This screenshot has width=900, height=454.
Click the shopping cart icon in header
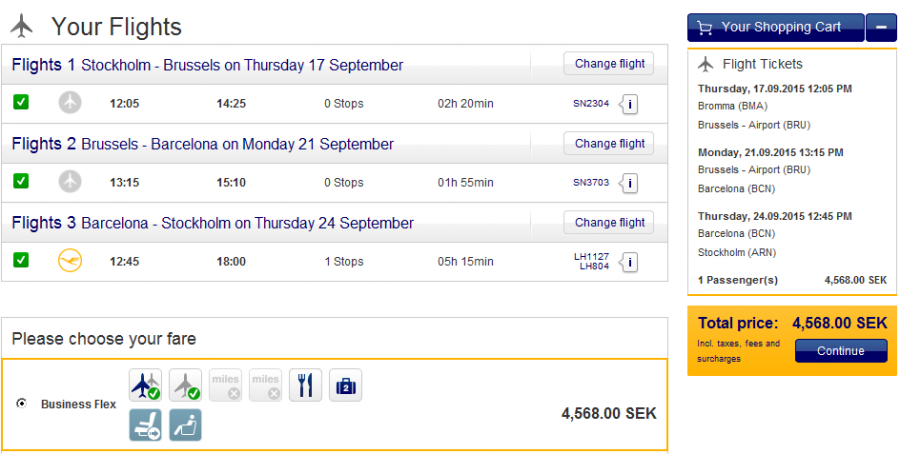coord(704,28)
